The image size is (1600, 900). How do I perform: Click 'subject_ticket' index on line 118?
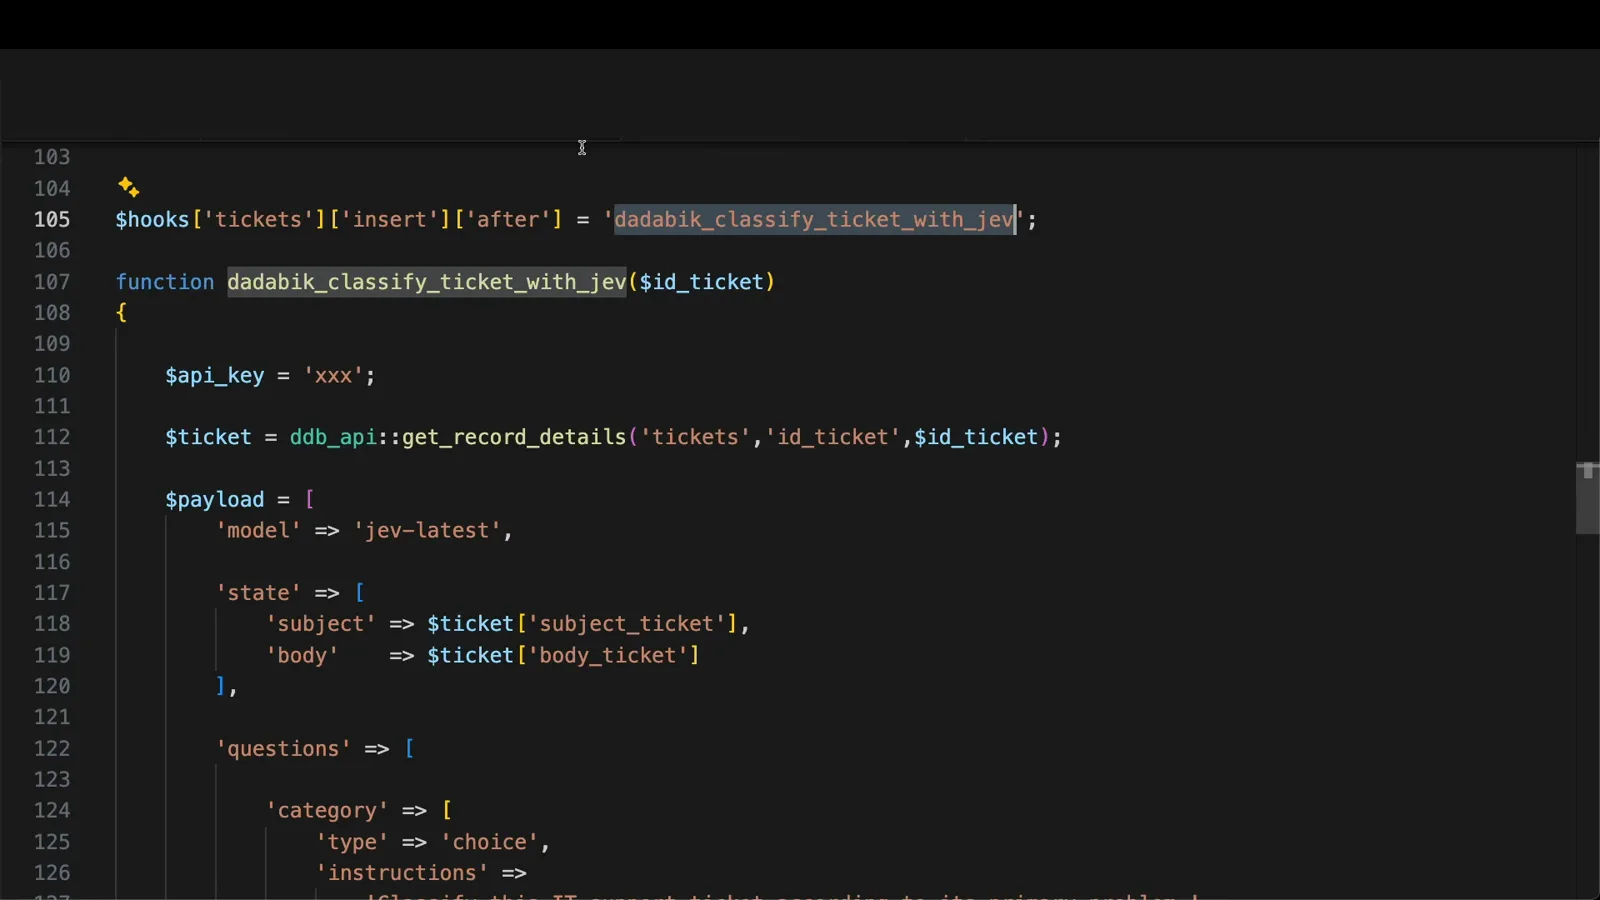click(x=627, y=624)
